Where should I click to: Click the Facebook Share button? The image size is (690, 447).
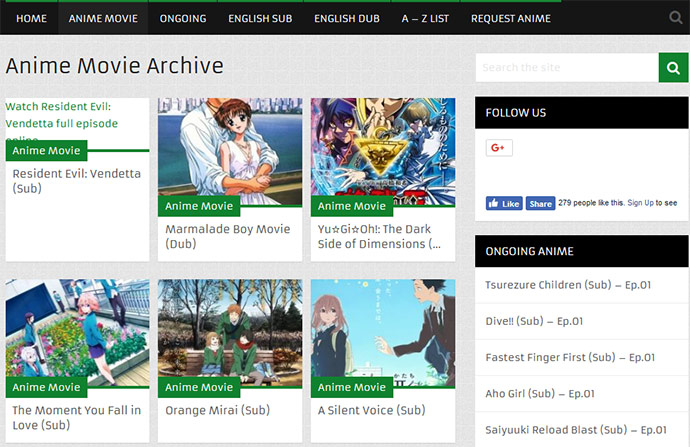[x=540, y=203]
